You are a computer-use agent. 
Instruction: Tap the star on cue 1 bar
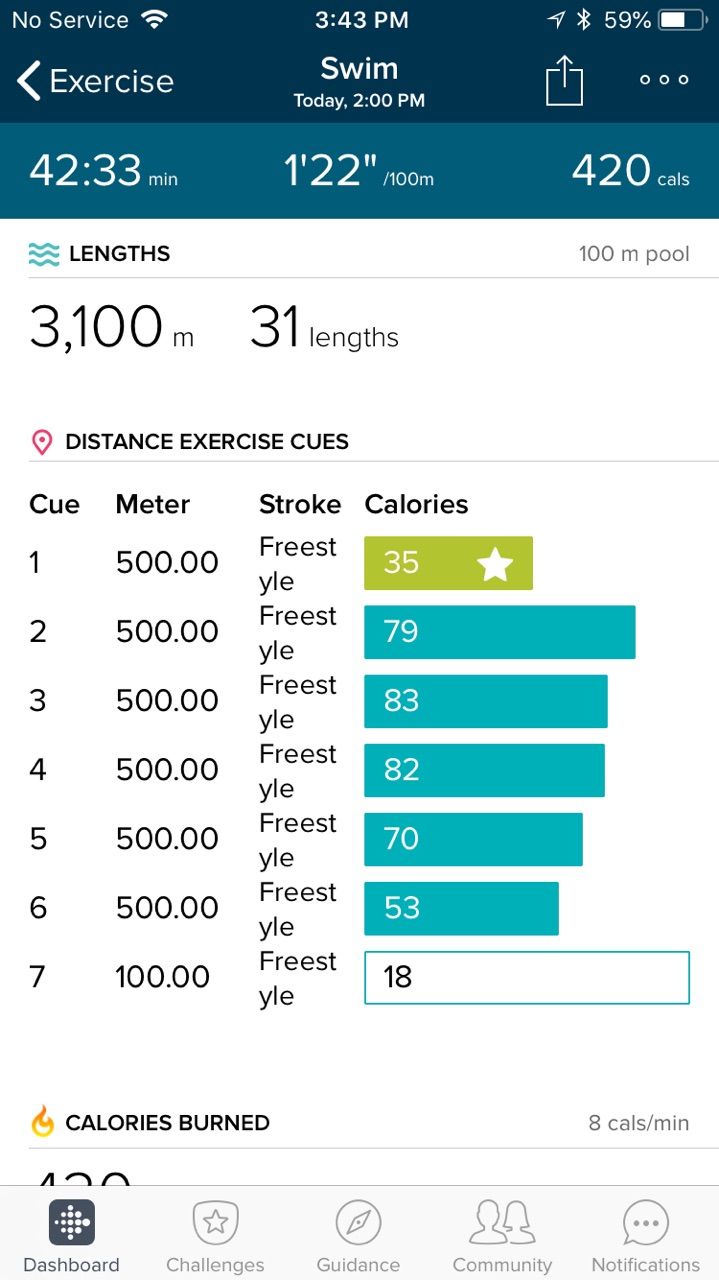pyautogui.click(x=494, y=564)
